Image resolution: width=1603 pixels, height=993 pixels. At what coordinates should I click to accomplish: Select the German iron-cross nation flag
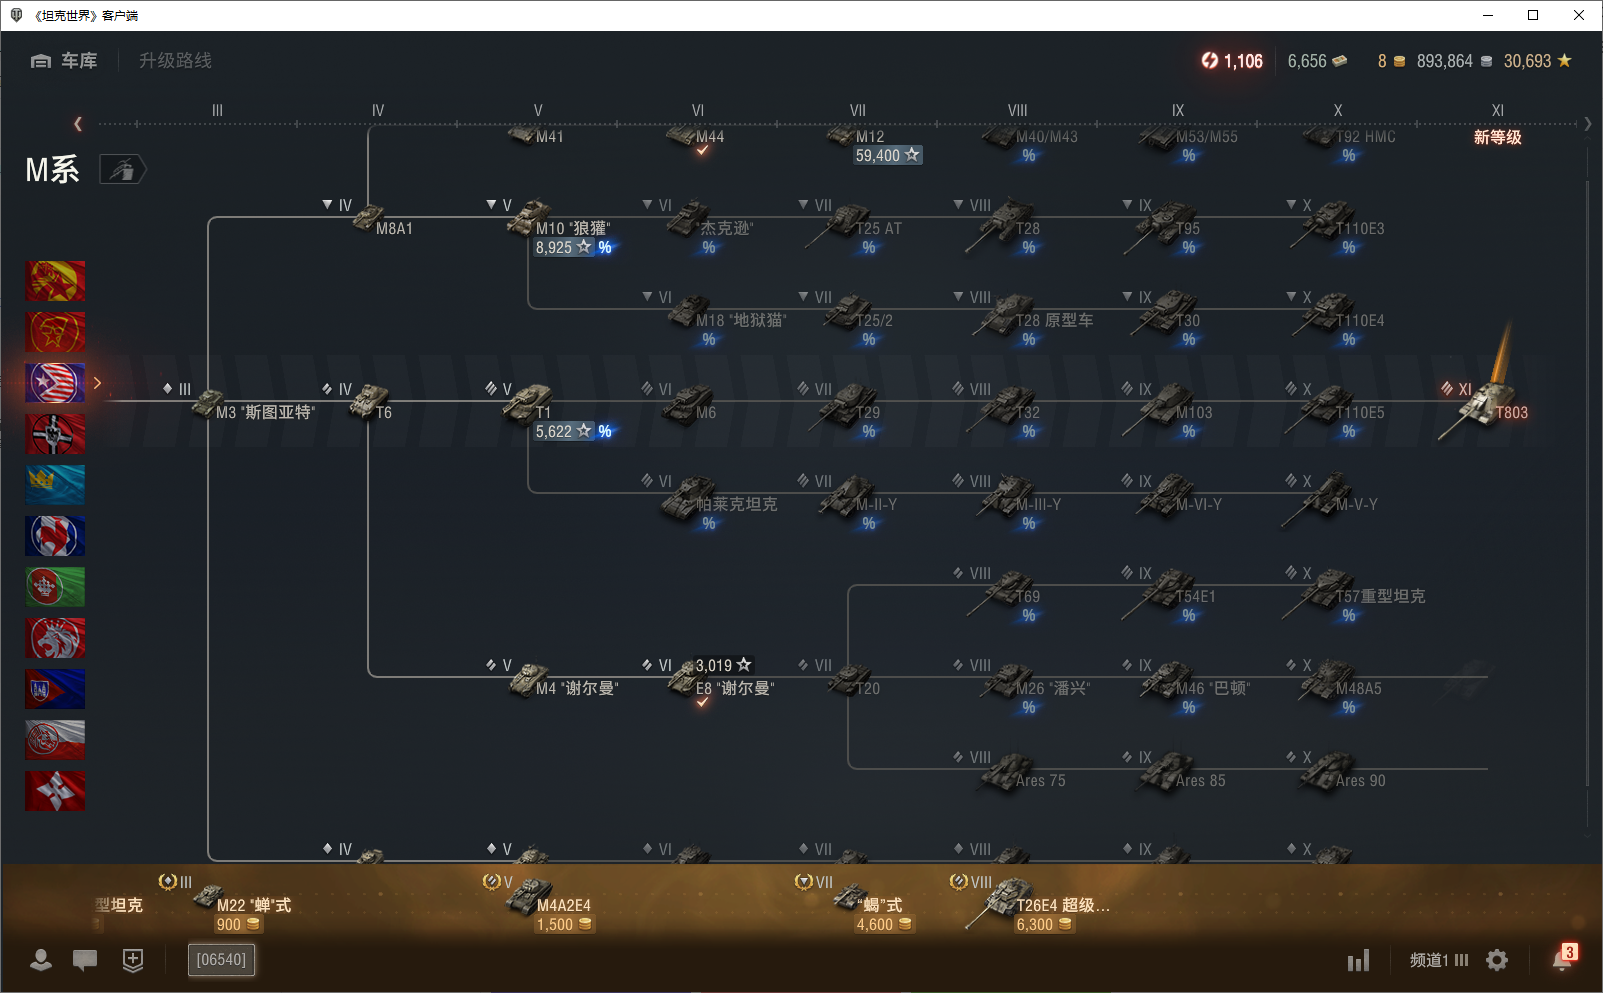(55, 434)
